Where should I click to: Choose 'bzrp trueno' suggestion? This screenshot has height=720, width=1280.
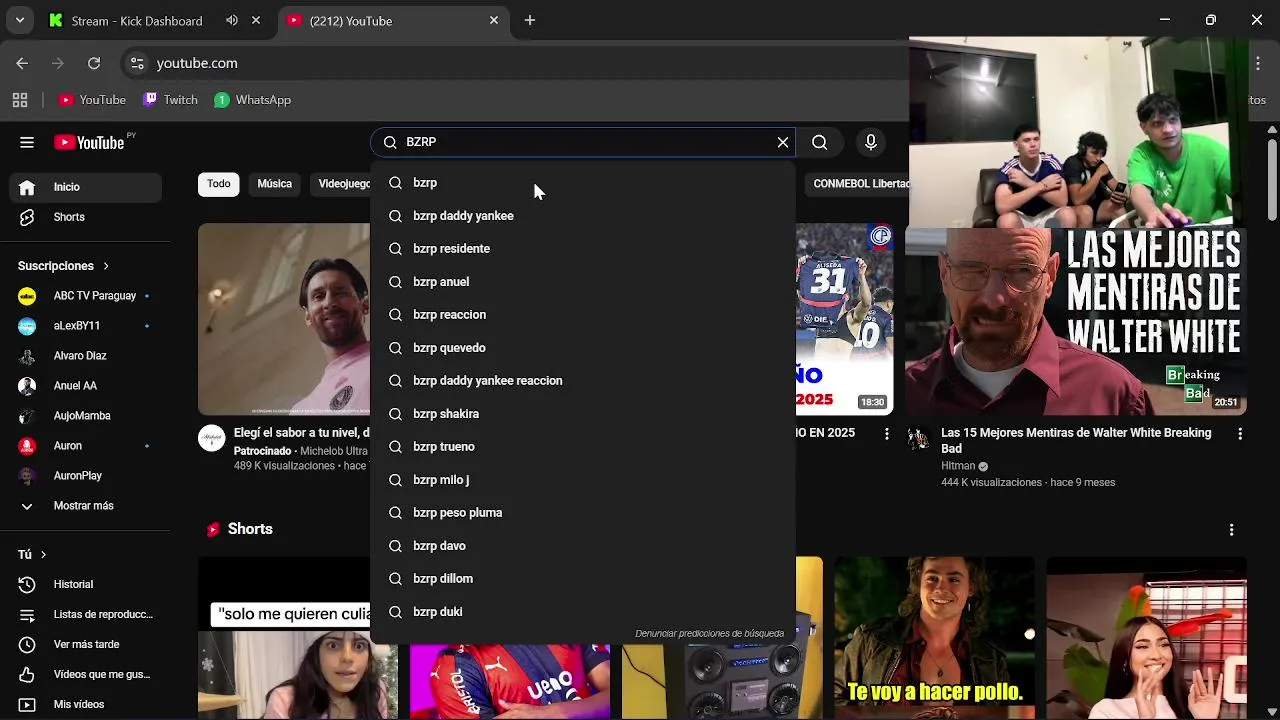583,447
